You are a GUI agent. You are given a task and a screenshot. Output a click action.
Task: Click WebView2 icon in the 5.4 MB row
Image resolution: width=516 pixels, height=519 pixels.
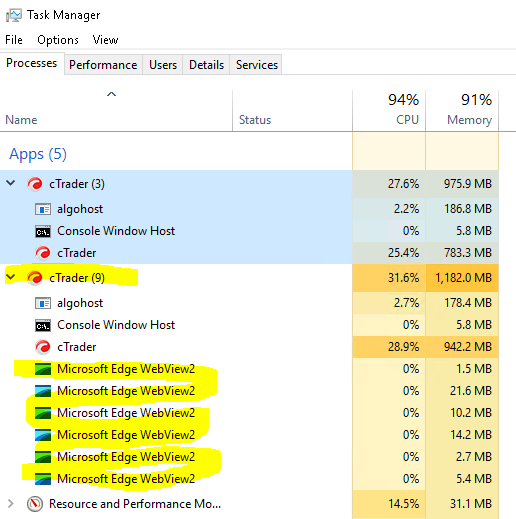coord(43,479)
